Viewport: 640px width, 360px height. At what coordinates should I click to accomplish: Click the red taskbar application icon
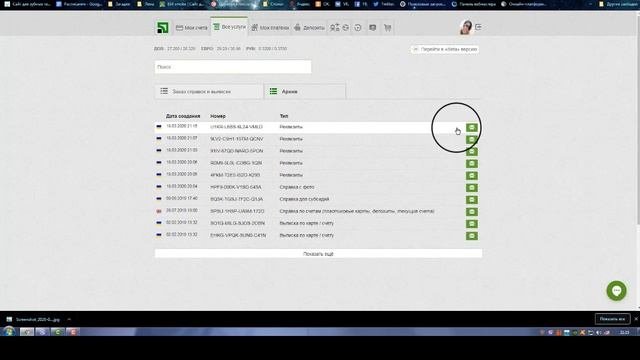click(x=73, y=332)
